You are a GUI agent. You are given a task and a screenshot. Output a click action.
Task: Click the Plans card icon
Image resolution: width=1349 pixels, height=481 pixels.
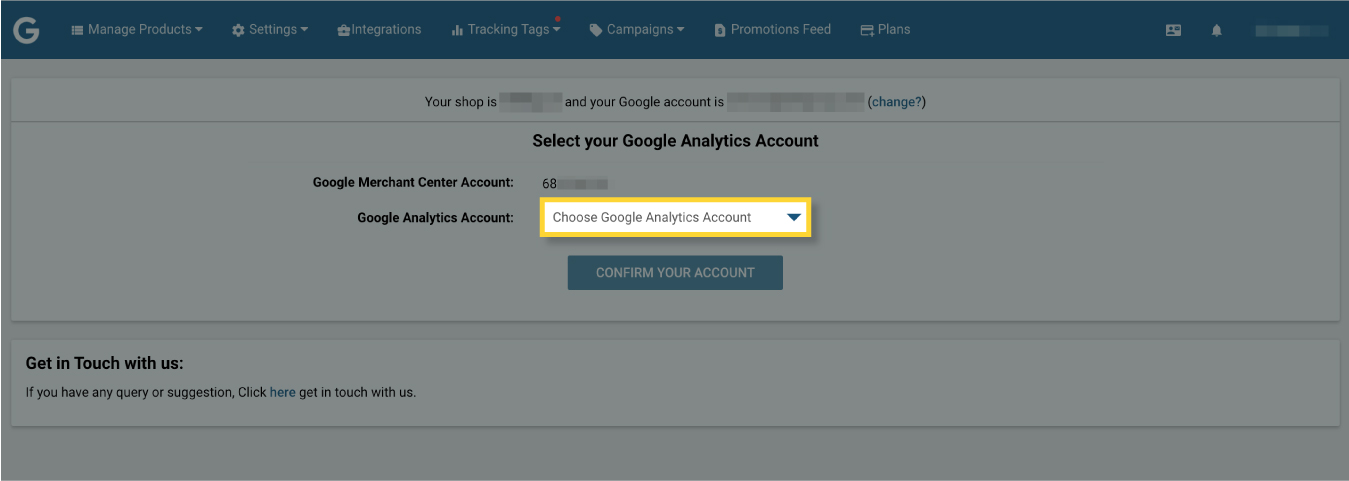click(x=867, y=30)
